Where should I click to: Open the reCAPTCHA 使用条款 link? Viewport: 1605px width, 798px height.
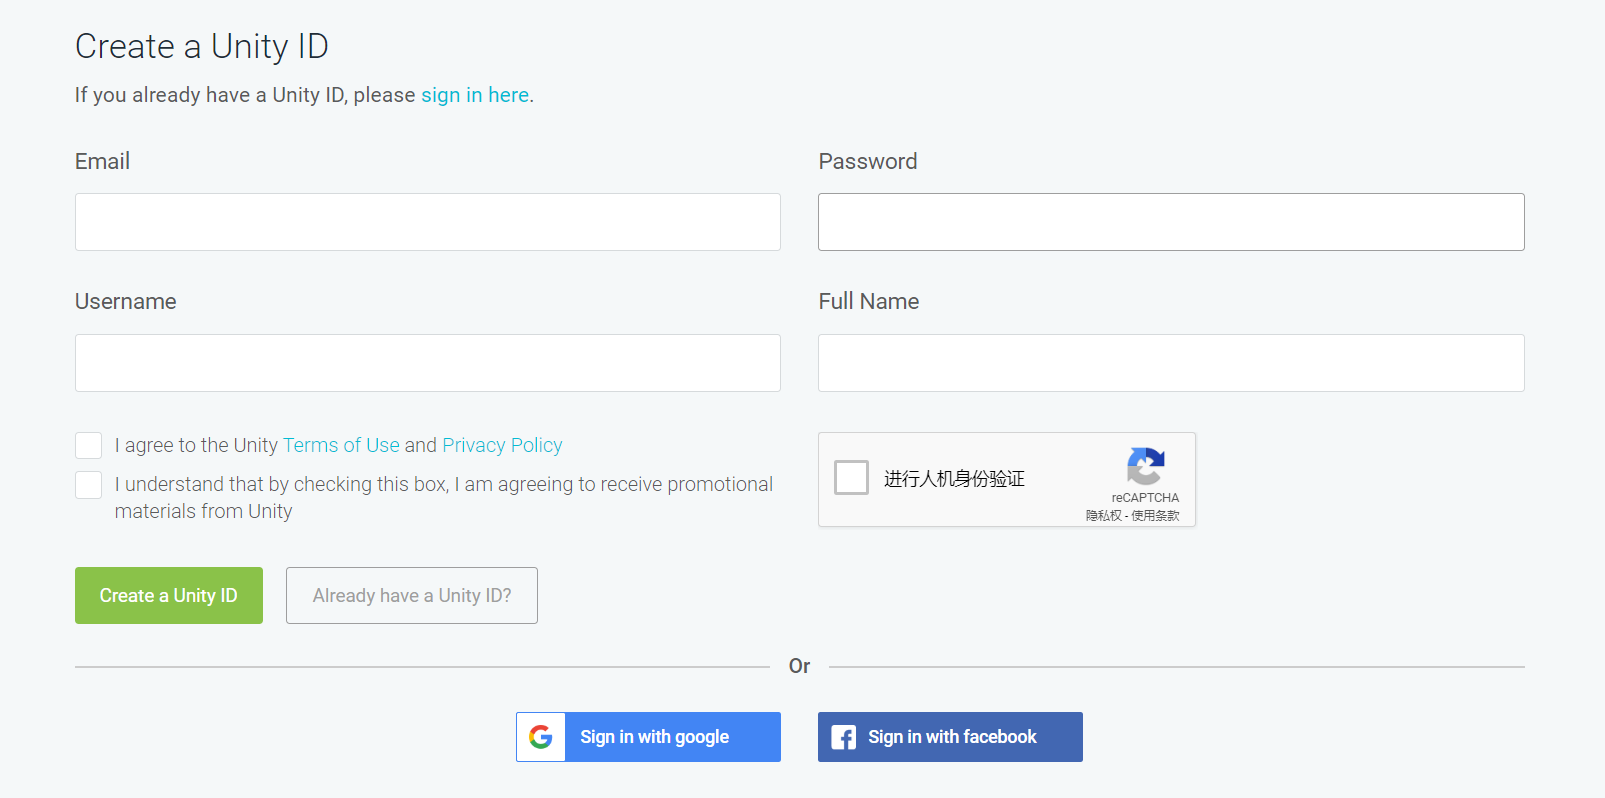pyautogui.click(x=1156, y=516)
